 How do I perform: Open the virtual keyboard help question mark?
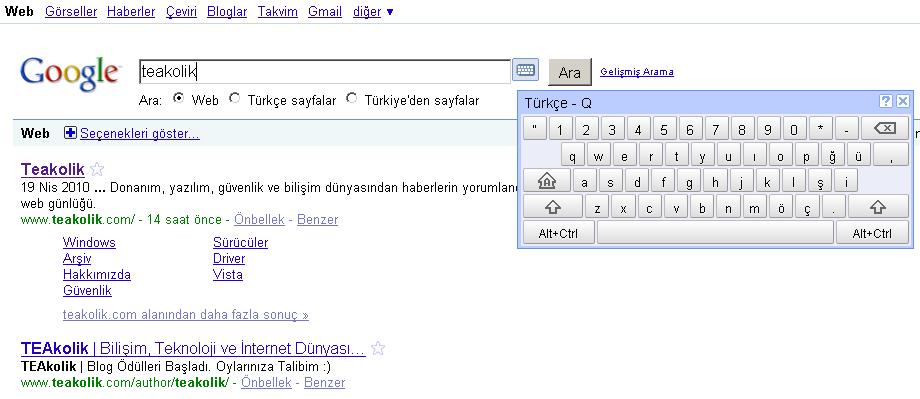pos(885,102)
